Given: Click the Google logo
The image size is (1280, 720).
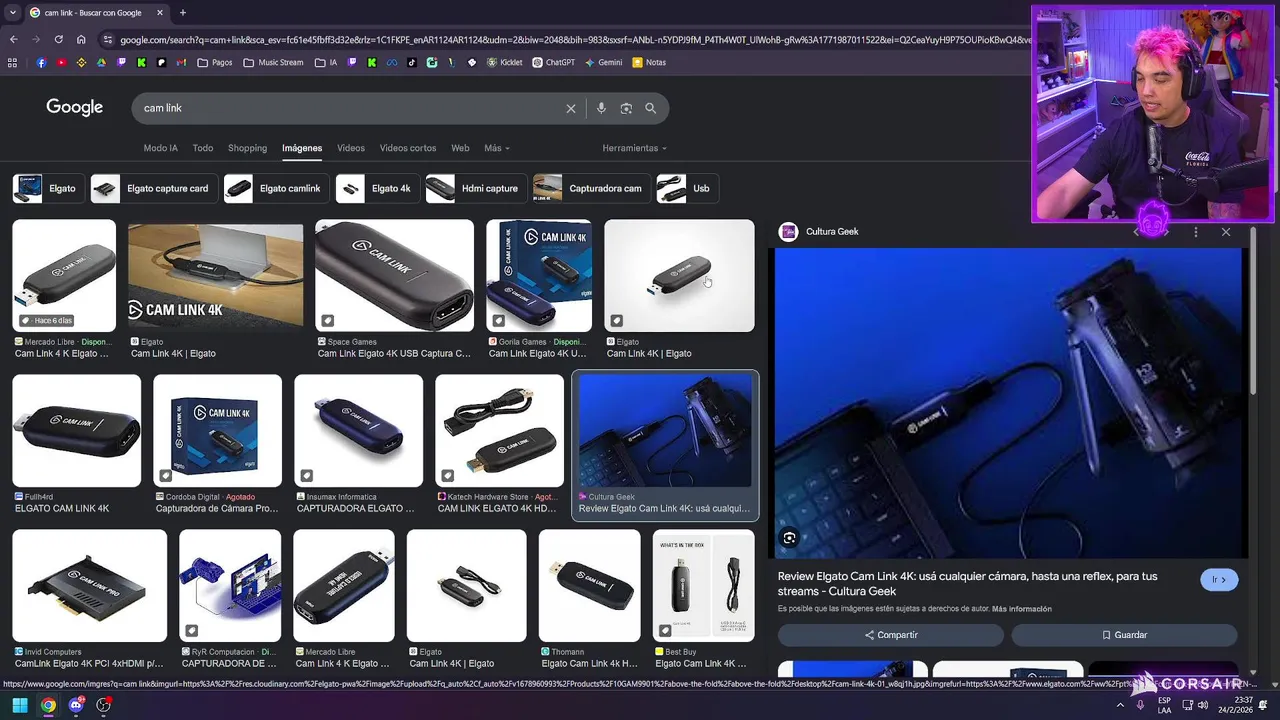Looking at the screenshot, I should coord(75,108).
